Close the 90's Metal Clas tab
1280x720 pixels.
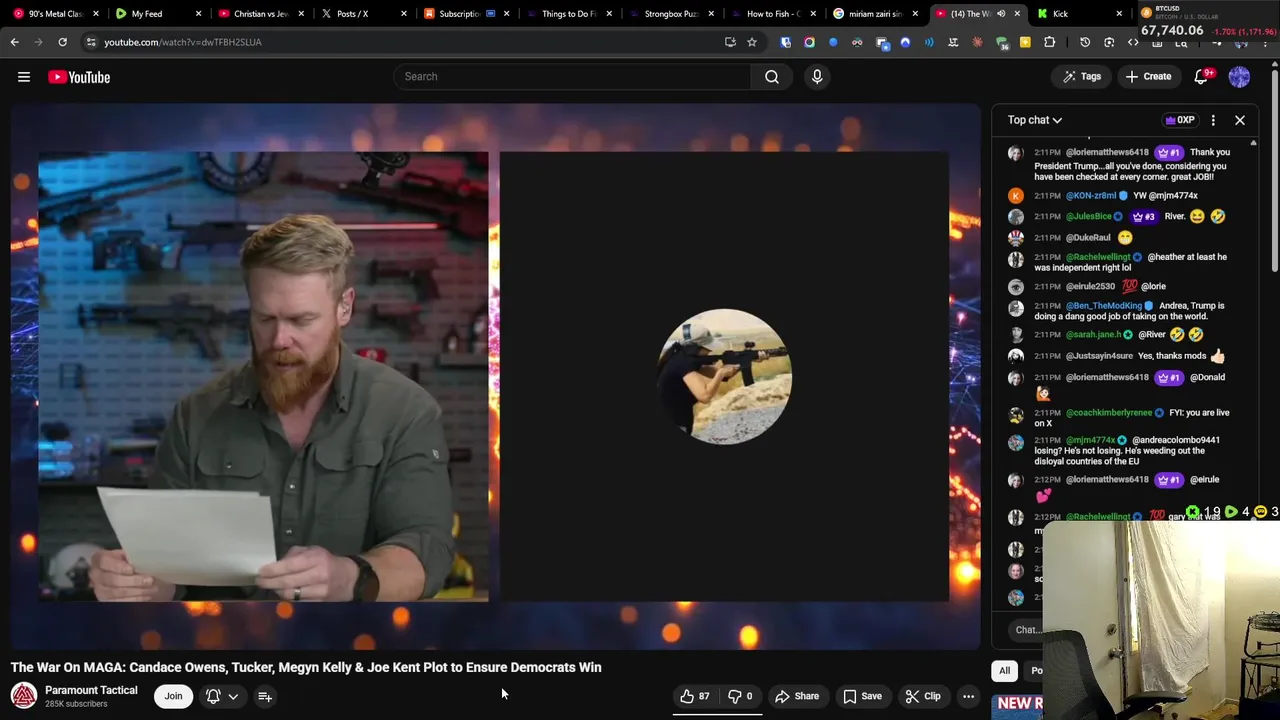(96, 14)
